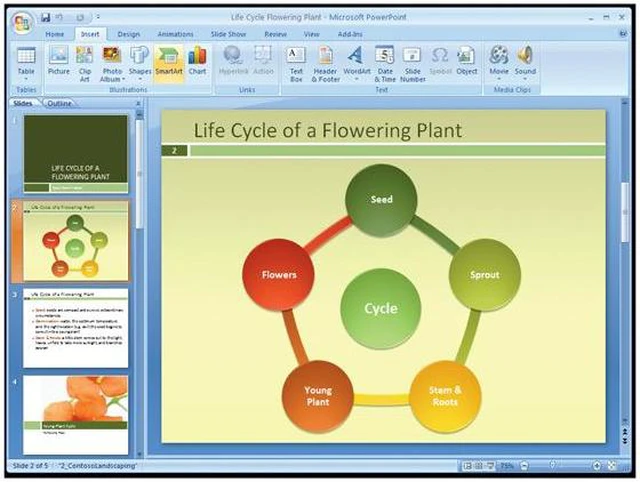This screenshot has height=482, width=640.
Task: Click the Sound icon
Action: 525,55
